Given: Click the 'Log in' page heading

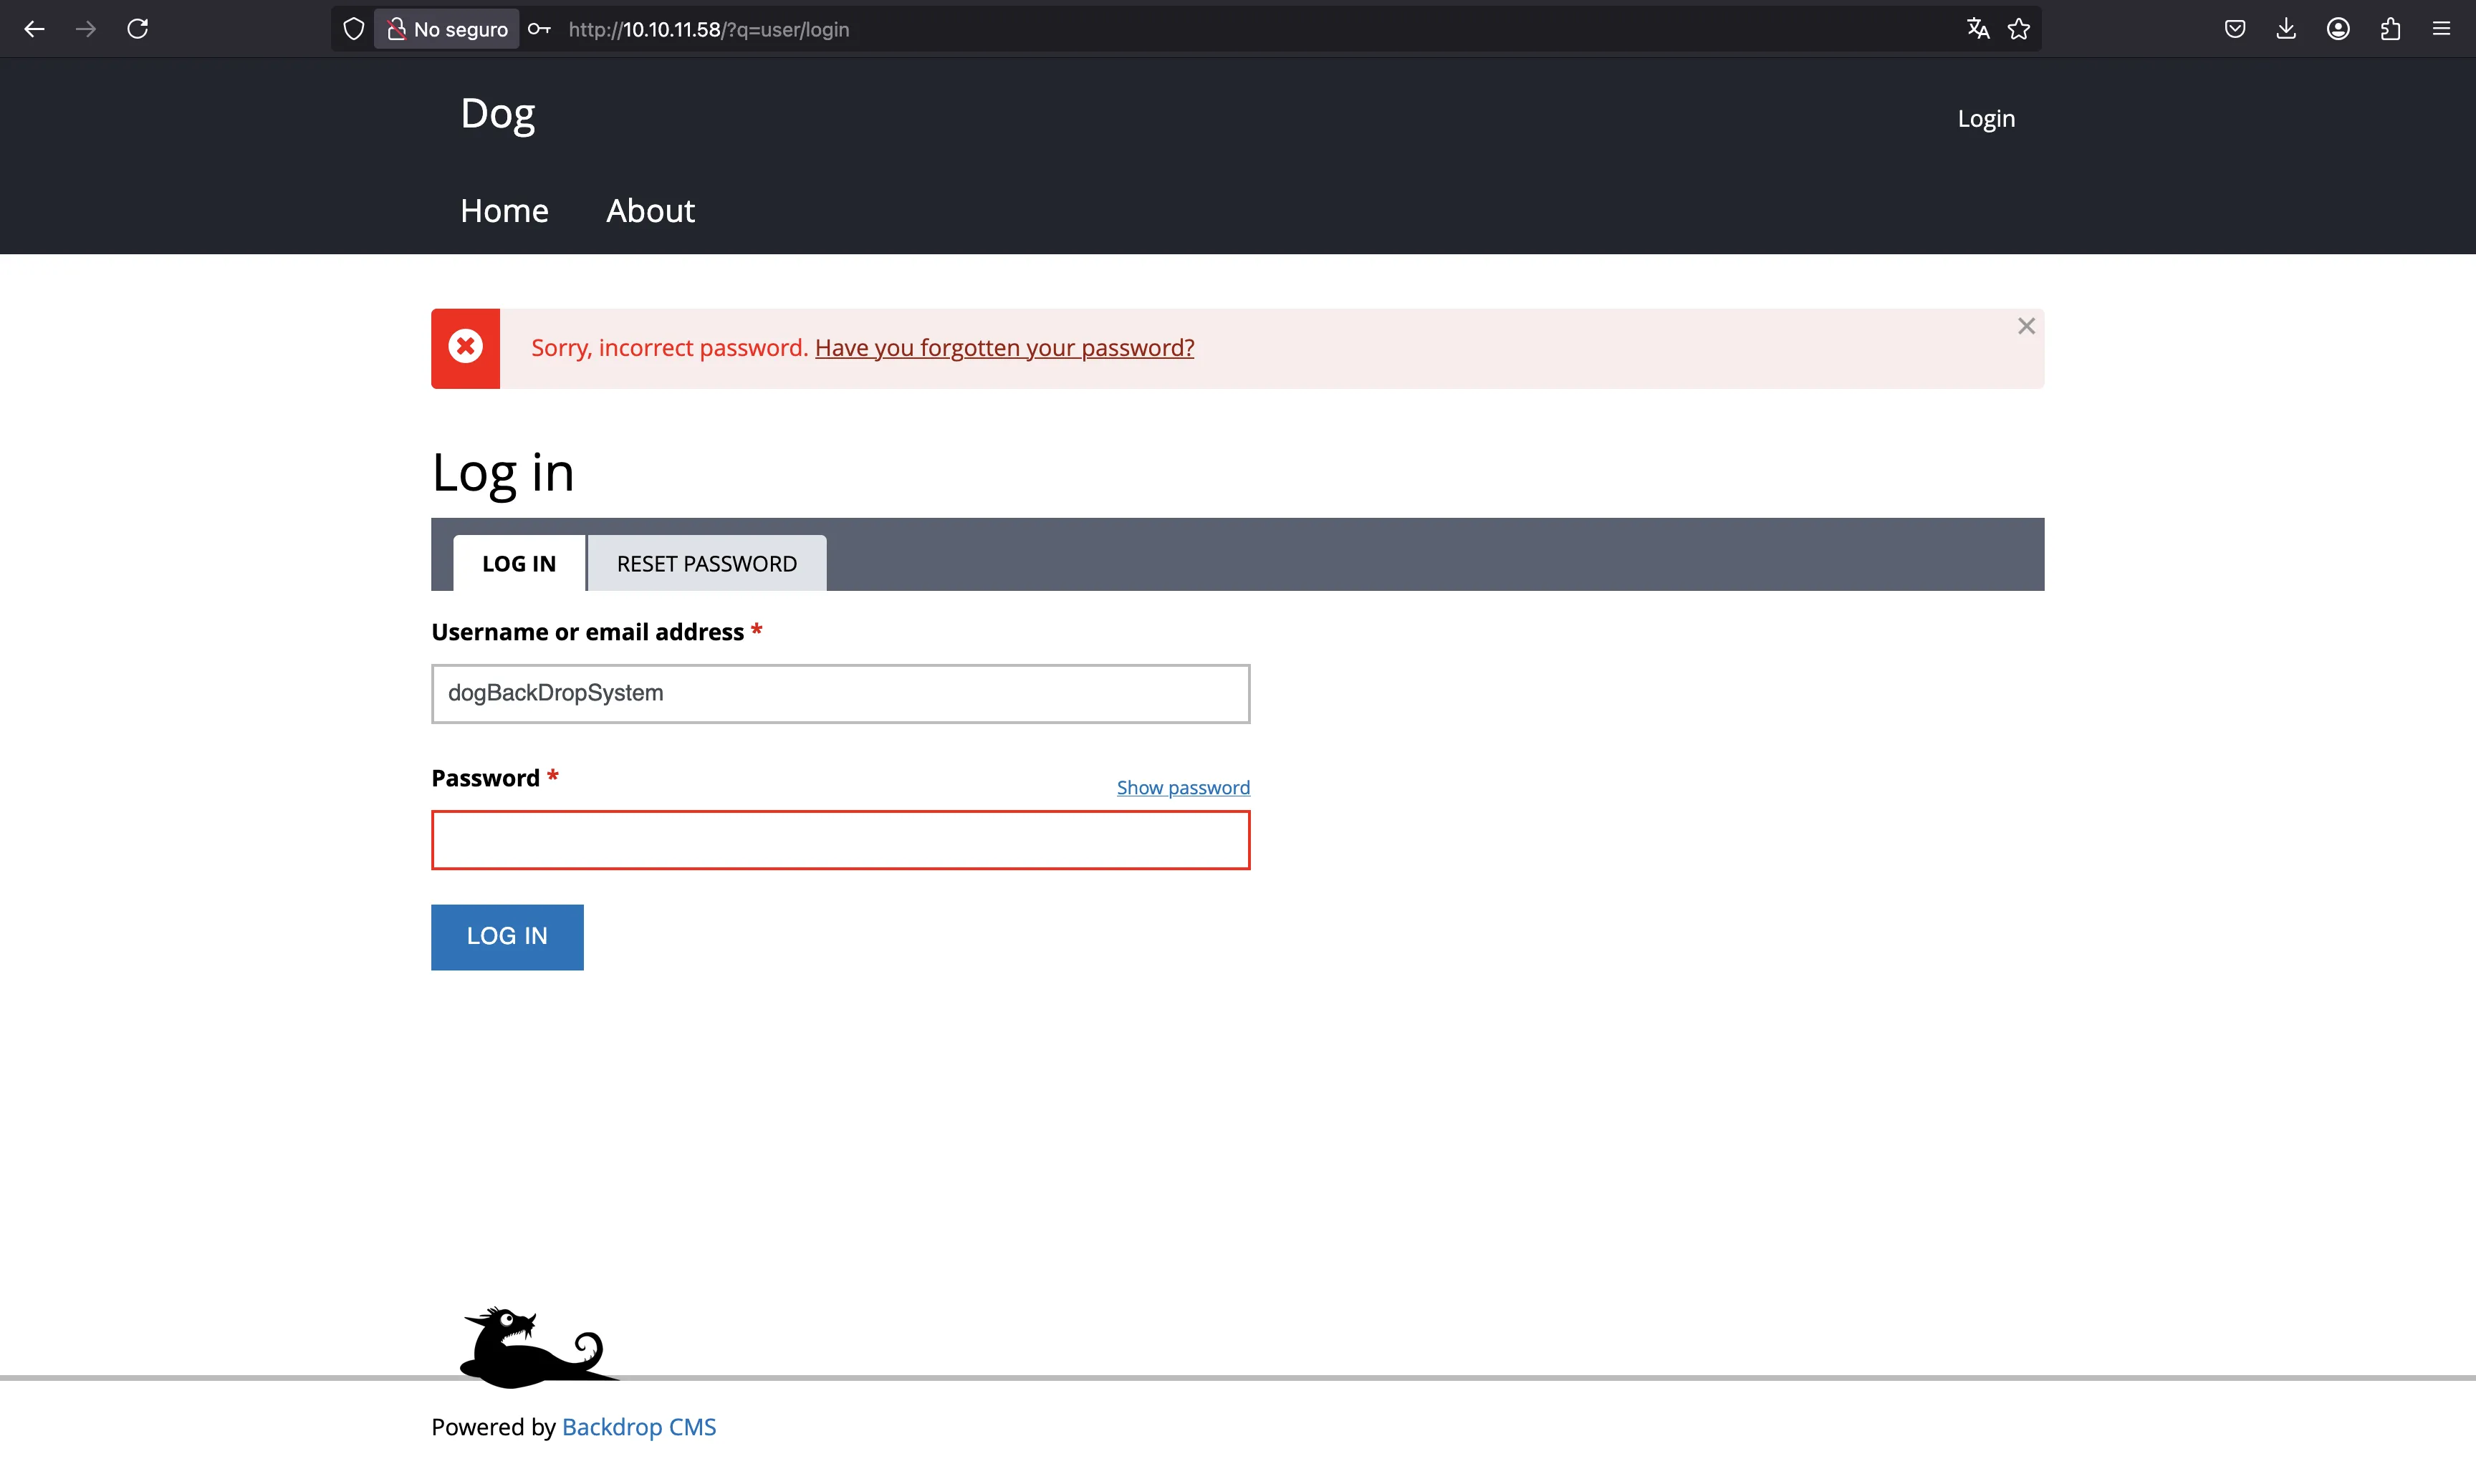Looking at the screenshot, I should 503,472.
